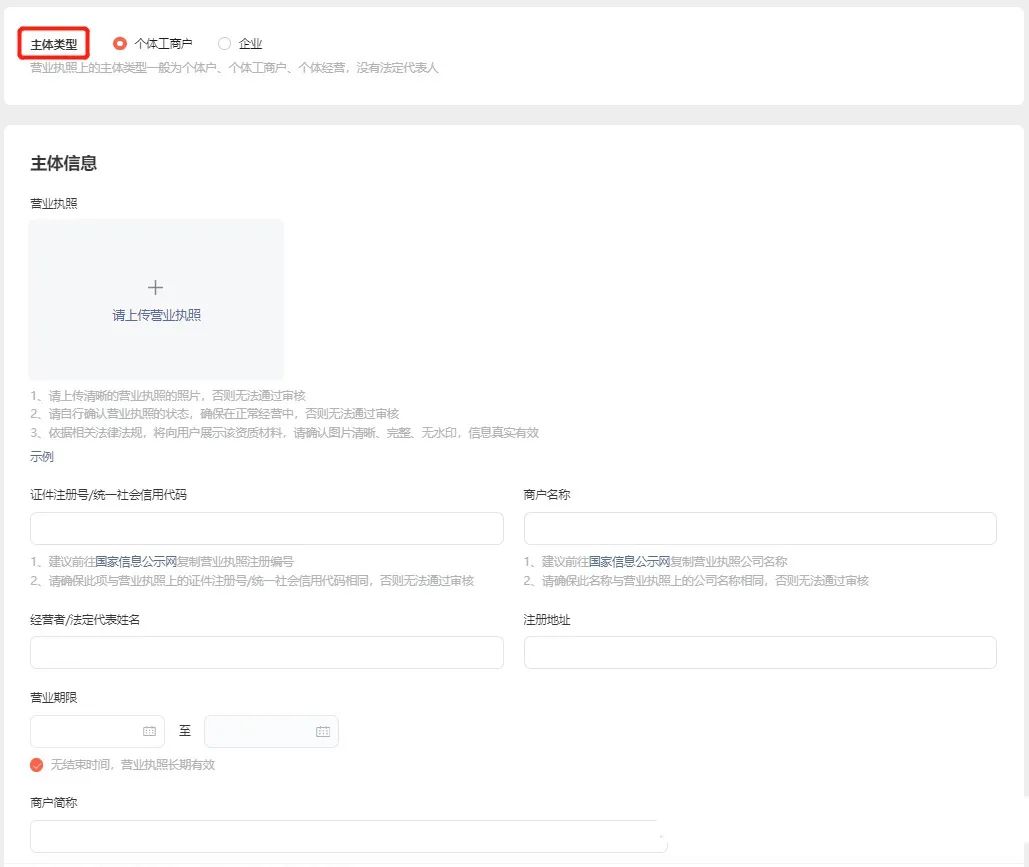1029x867 pixels.
Task: Click the end date calendar icon
Action: (x=323, y=731)
